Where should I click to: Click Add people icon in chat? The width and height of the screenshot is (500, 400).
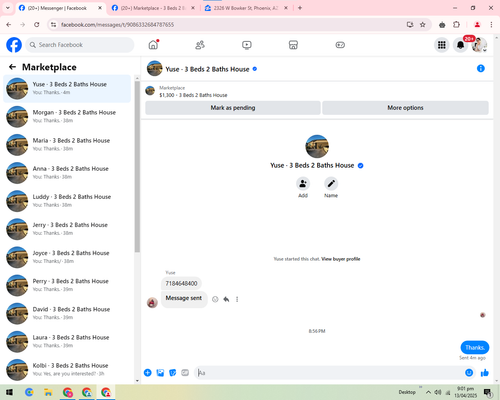point(303,184)
